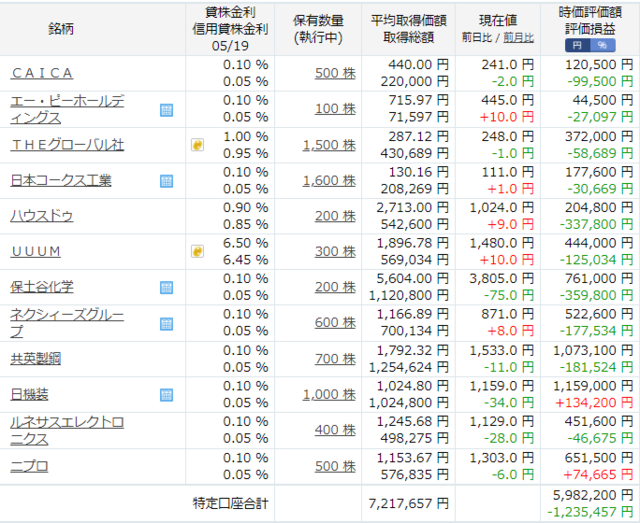
Task: Select 日機装 gain +134,200 円
Action: point(594,403)
